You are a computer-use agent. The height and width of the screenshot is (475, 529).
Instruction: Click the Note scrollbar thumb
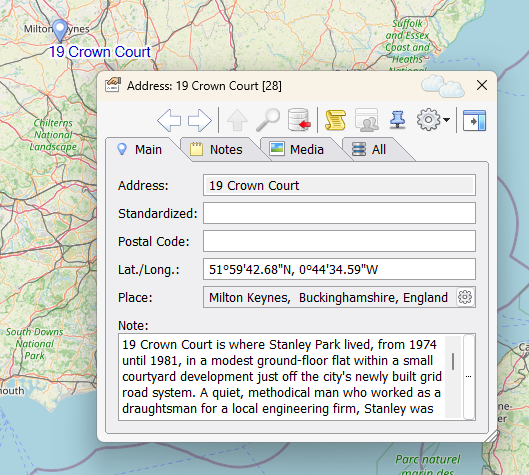pyautogui.click(x=453, y=361)
